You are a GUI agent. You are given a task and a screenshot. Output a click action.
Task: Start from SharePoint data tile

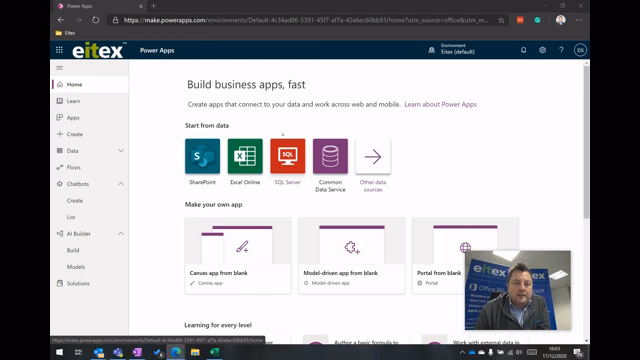click(x=202, y=156)
